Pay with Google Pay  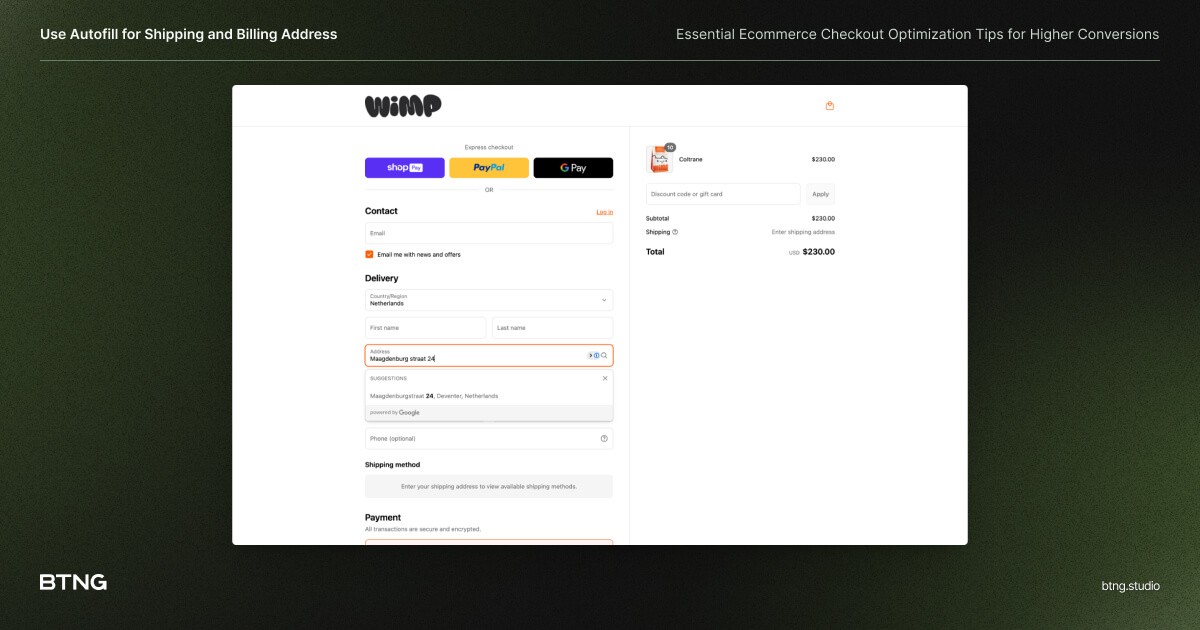point(573,168)
